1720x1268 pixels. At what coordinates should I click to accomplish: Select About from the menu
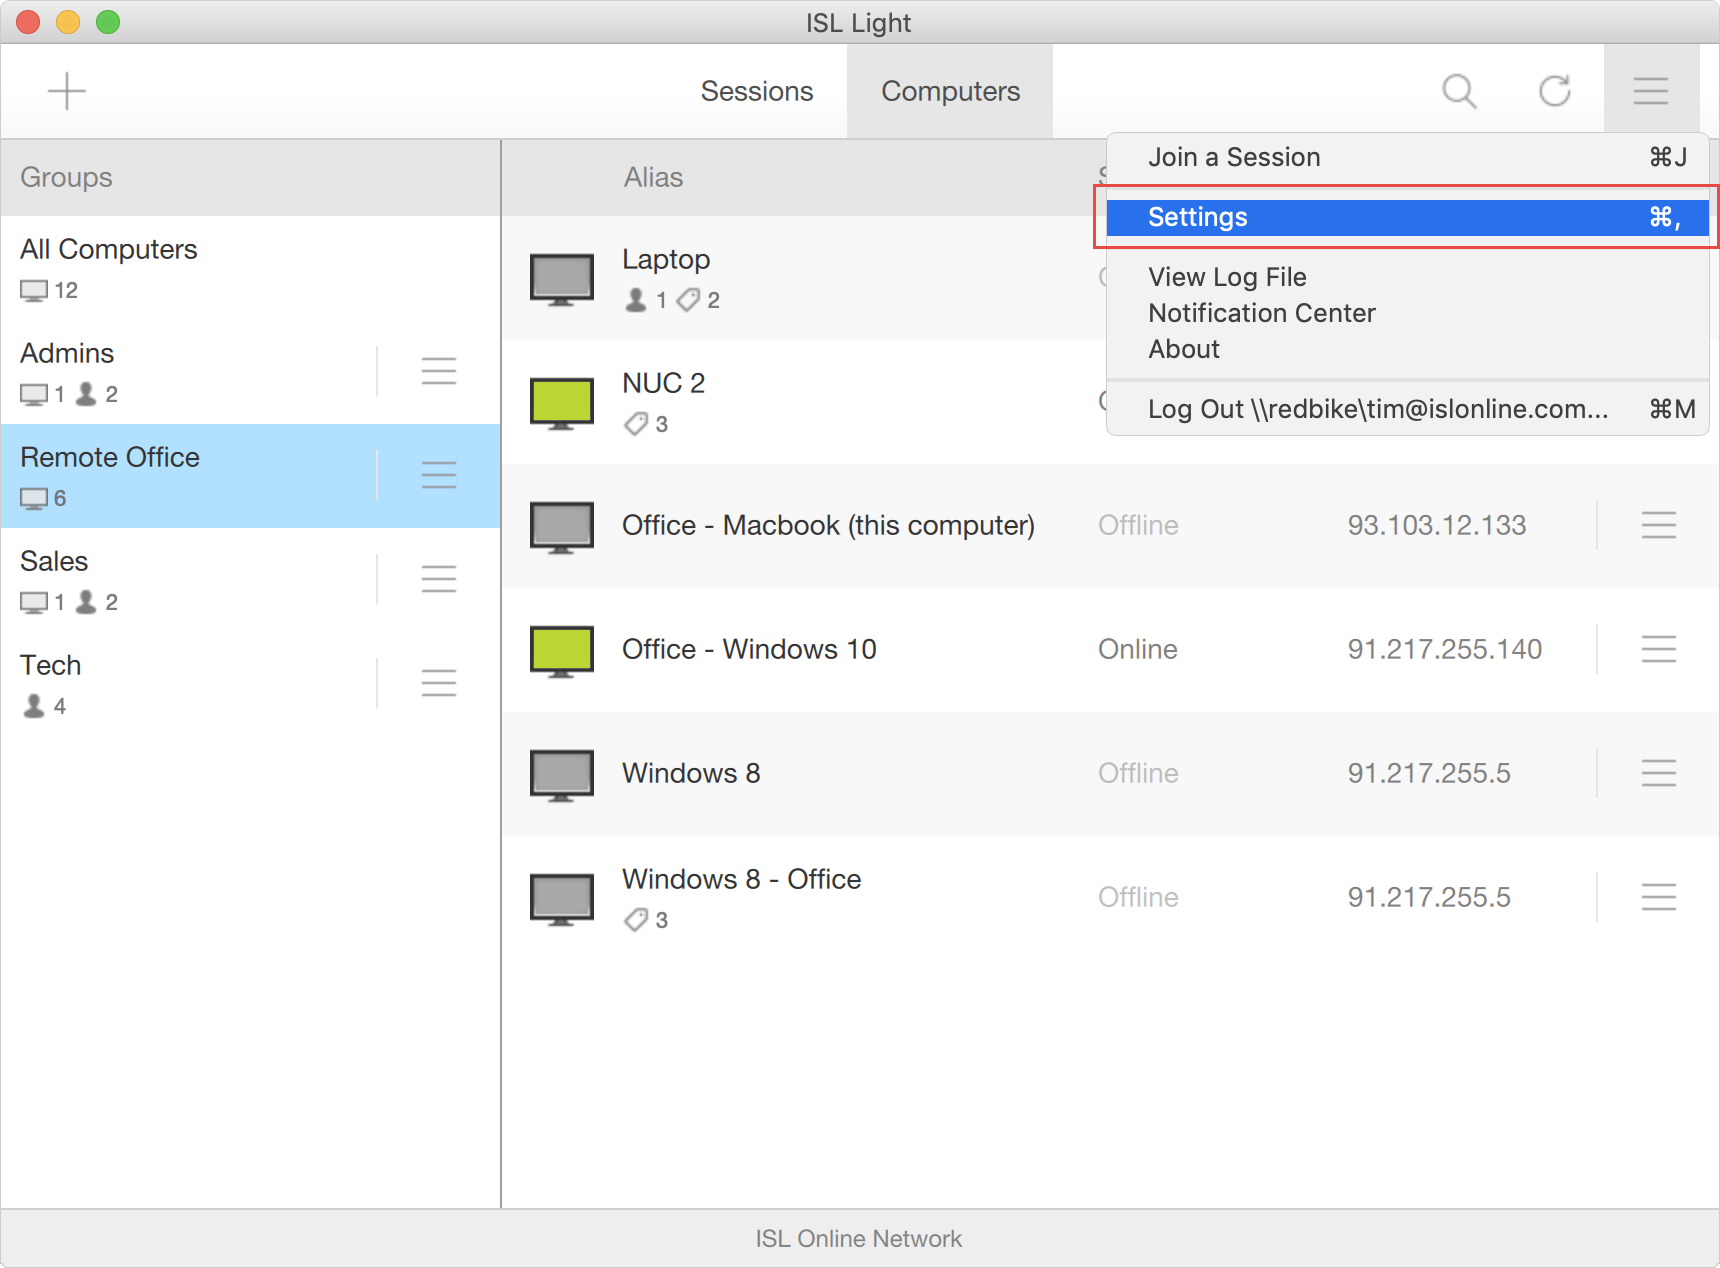coord(1408,349)
